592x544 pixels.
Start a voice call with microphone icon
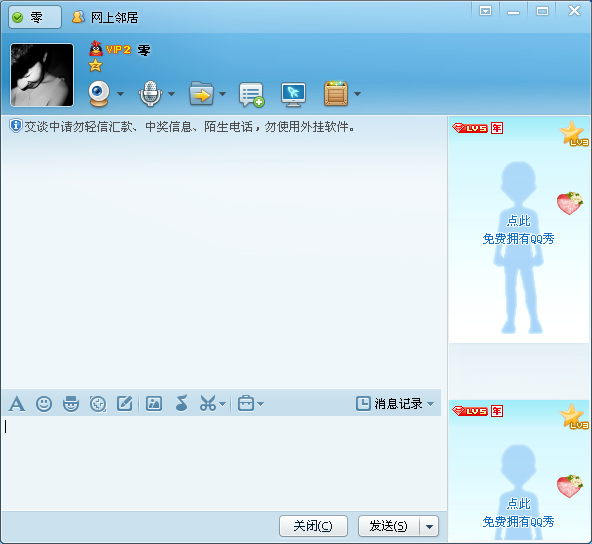(150, 93)
